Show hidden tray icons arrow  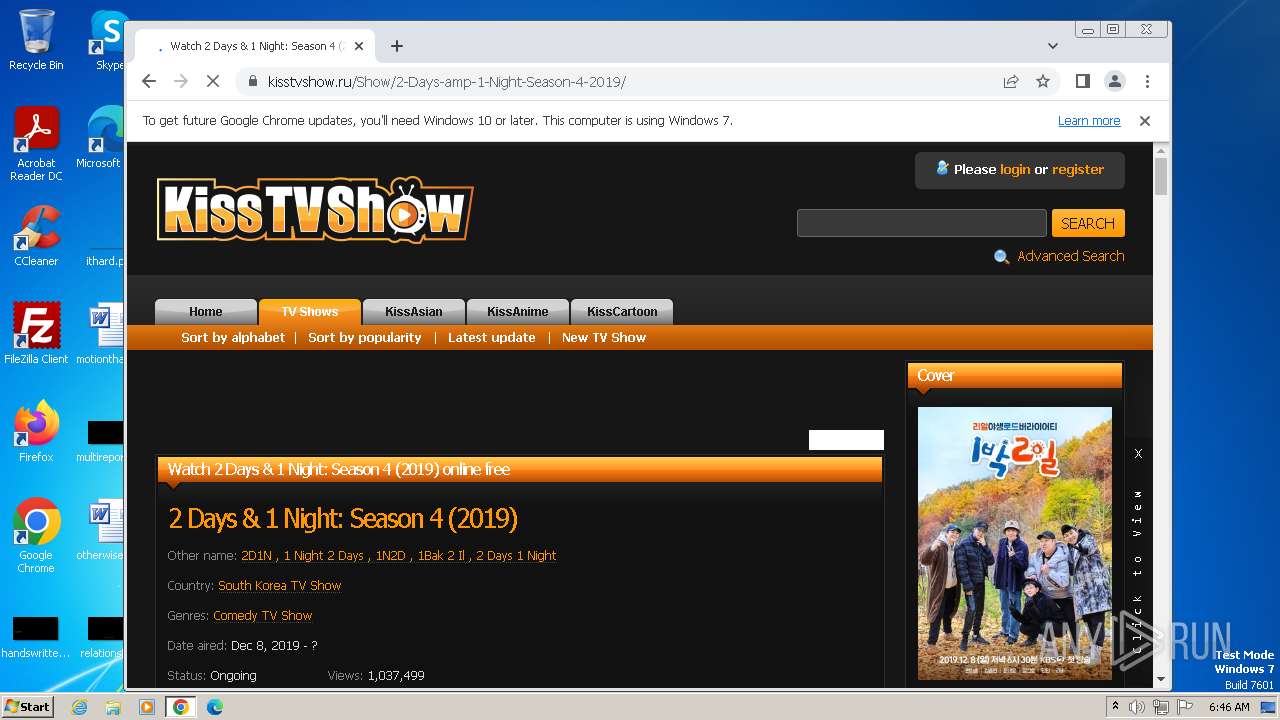(1116, 707)
